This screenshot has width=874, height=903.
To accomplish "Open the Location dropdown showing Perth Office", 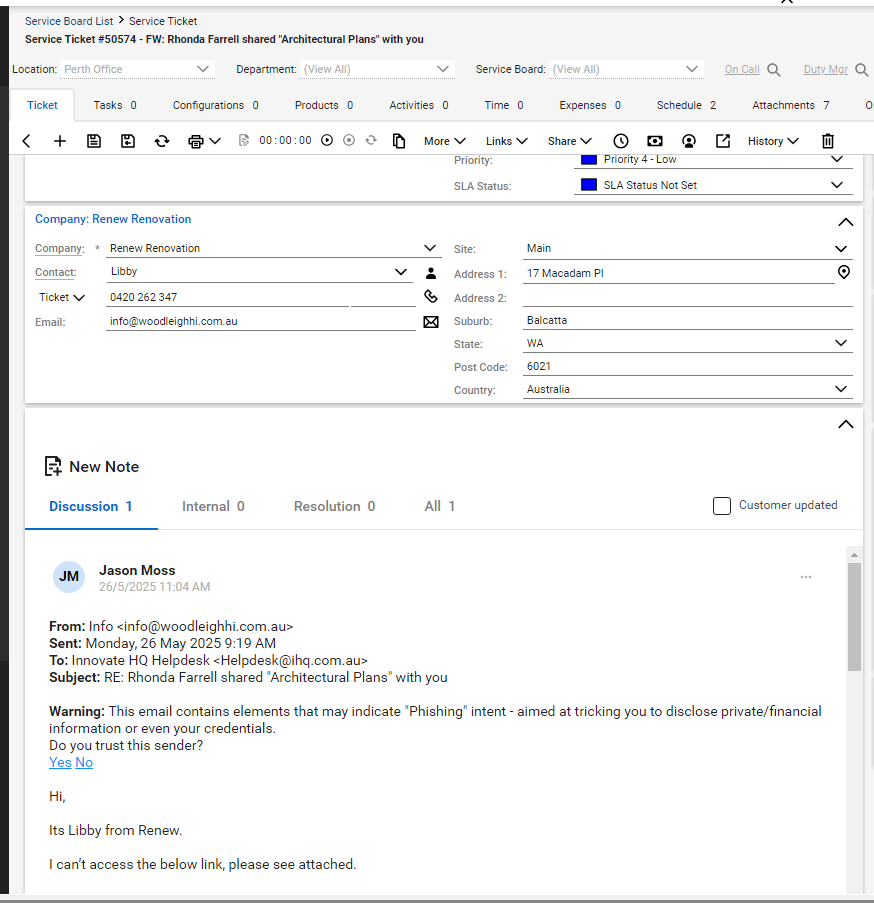I will pos(137,69).
